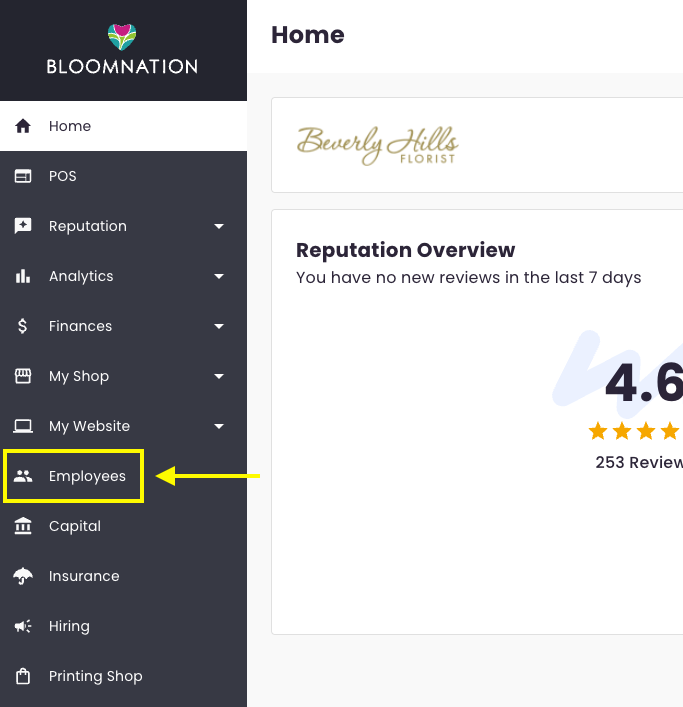
Task: Expand the My Shop submenu arrow
Action: [x=219, y=376]
